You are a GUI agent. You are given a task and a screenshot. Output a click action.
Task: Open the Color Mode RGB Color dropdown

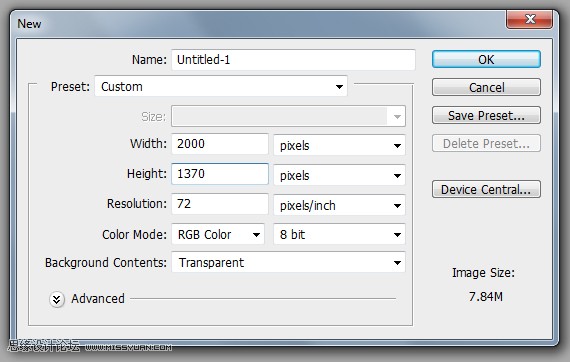pos(218,234)
